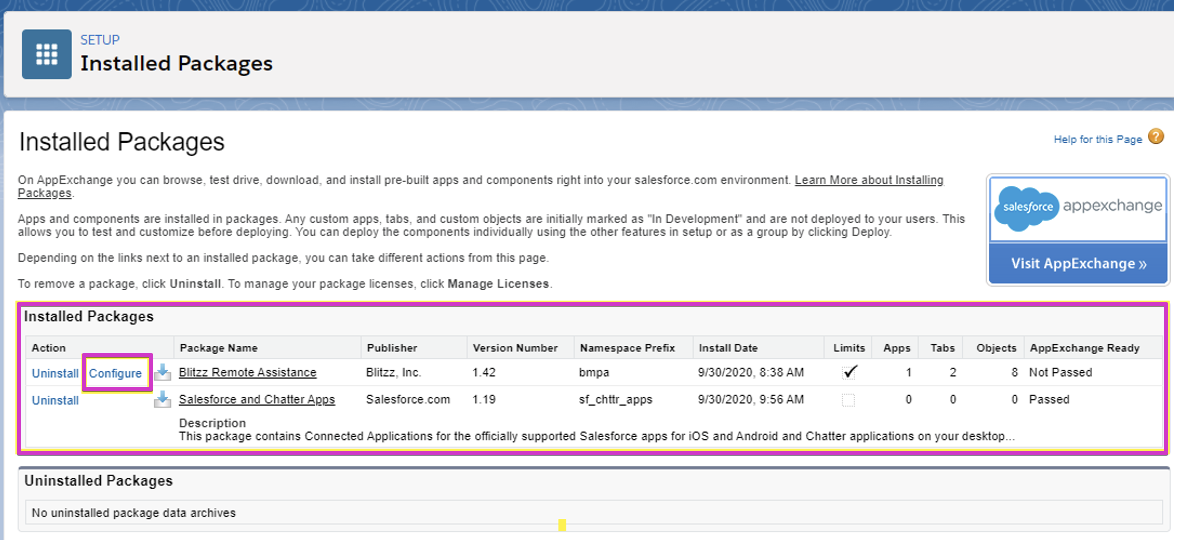Open Help for this Page link
Screen dimensions: 1177x540
1097,139
